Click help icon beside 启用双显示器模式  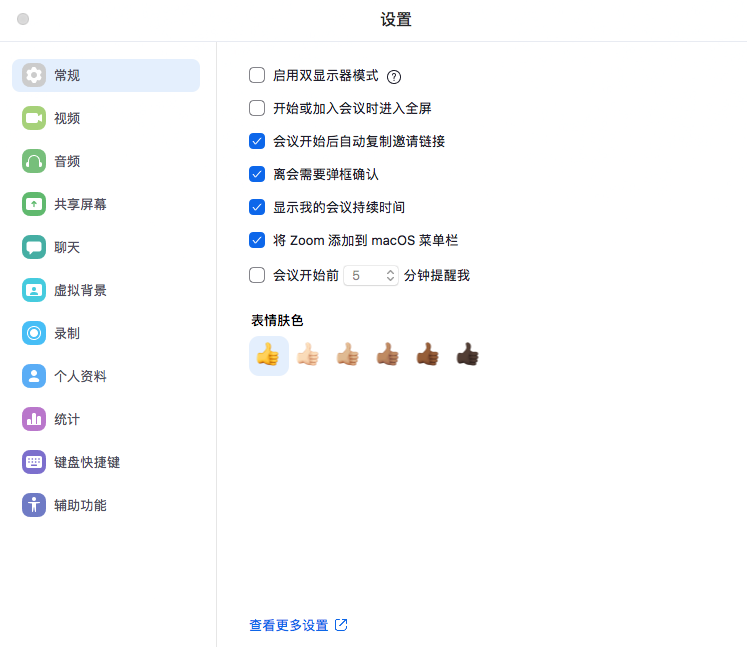[394, 77]
